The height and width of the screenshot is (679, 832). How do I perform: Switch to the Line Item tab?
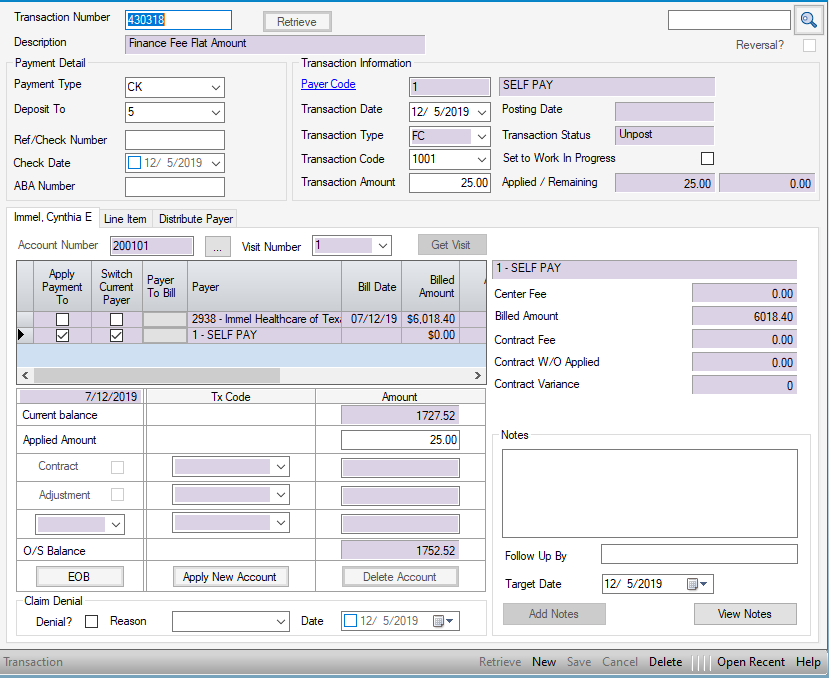[125, 218]
